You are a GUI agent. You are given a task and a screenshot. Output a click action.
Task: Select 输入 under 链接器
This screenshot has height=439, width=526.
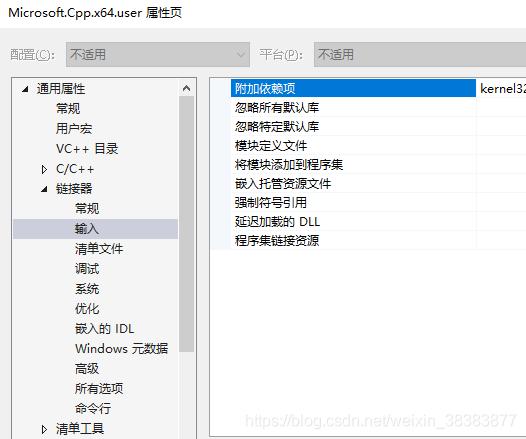tap(87, 229)
